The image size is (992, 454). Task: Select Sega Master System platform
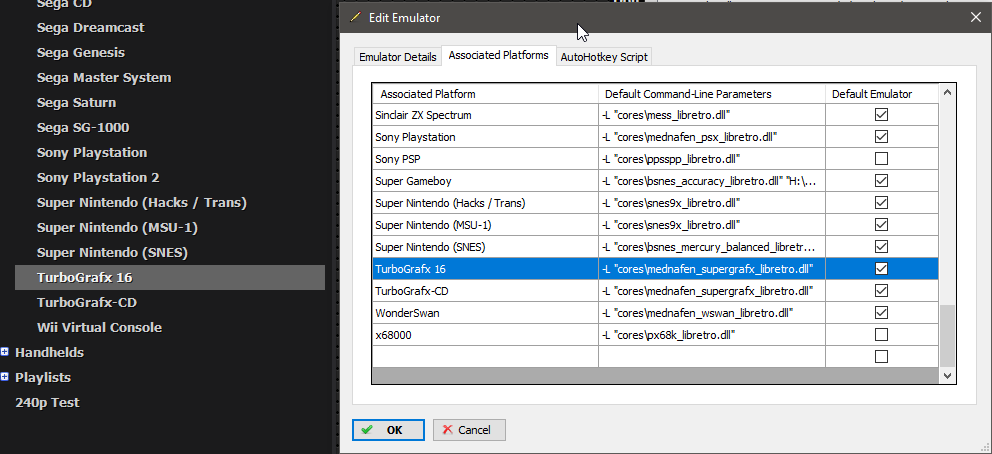(x=104, y=78)
